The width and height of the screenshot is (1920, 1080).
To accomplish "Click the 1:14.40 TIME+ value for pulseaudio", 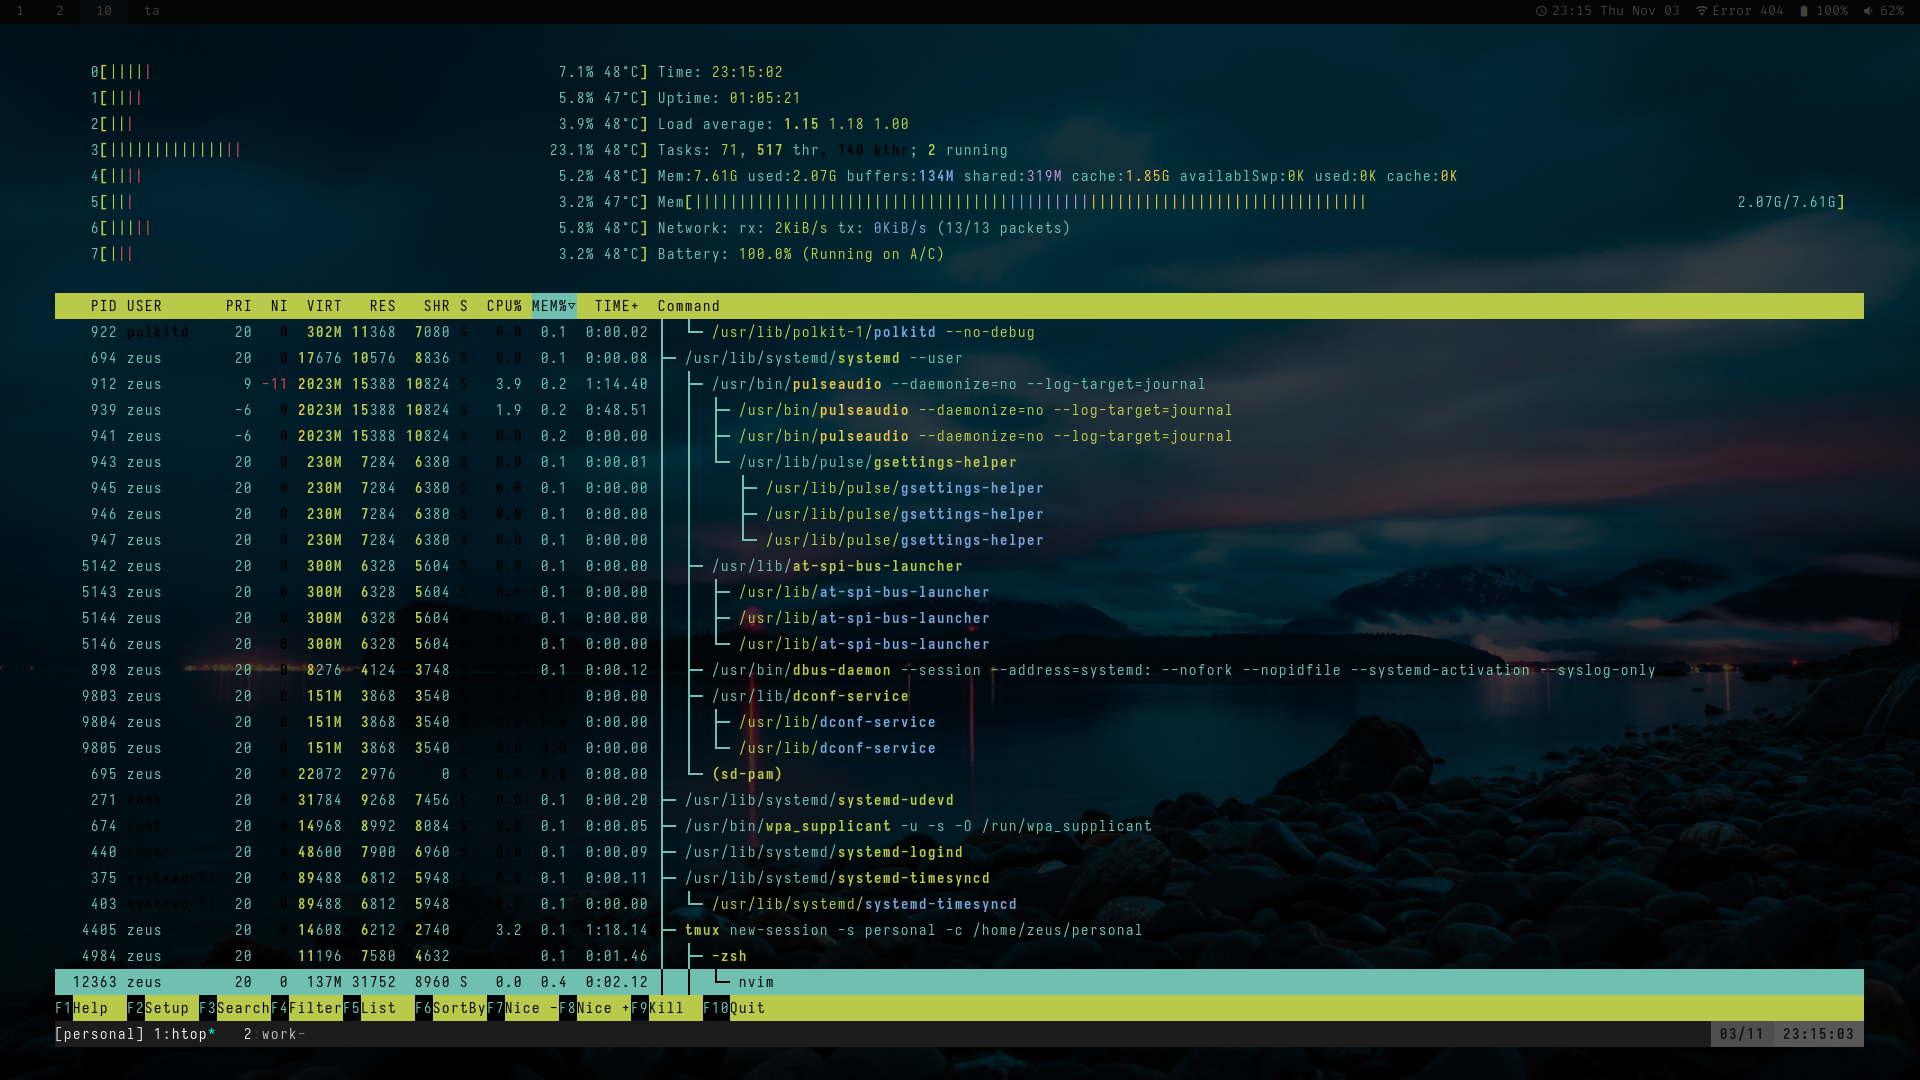I will click(617, 384).
